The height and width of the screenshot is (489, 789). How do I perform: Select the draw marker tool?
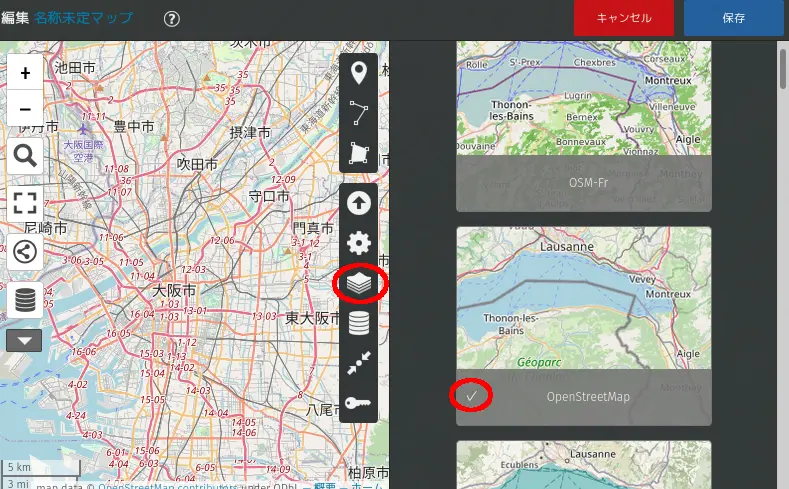click(x=359, y=73)
